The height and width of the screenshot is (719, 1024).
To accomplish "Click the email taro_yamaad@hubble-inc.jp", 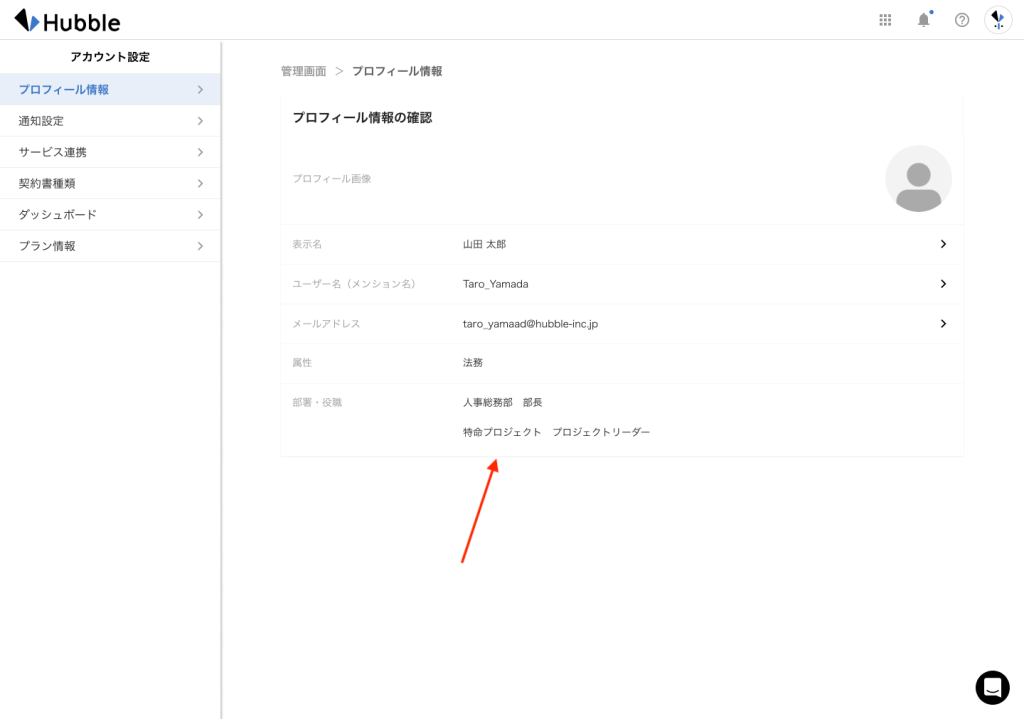I will [x=530, y=324].
